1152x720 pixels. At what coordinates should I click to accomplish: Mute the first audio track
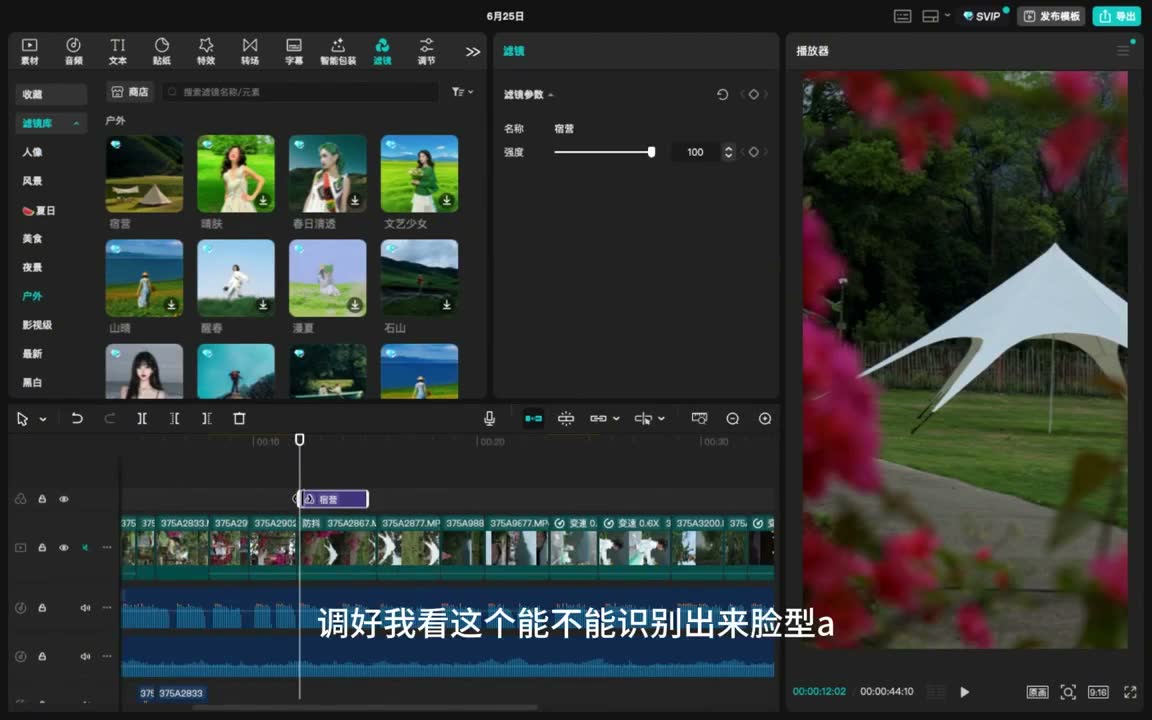tap(85, 608)
